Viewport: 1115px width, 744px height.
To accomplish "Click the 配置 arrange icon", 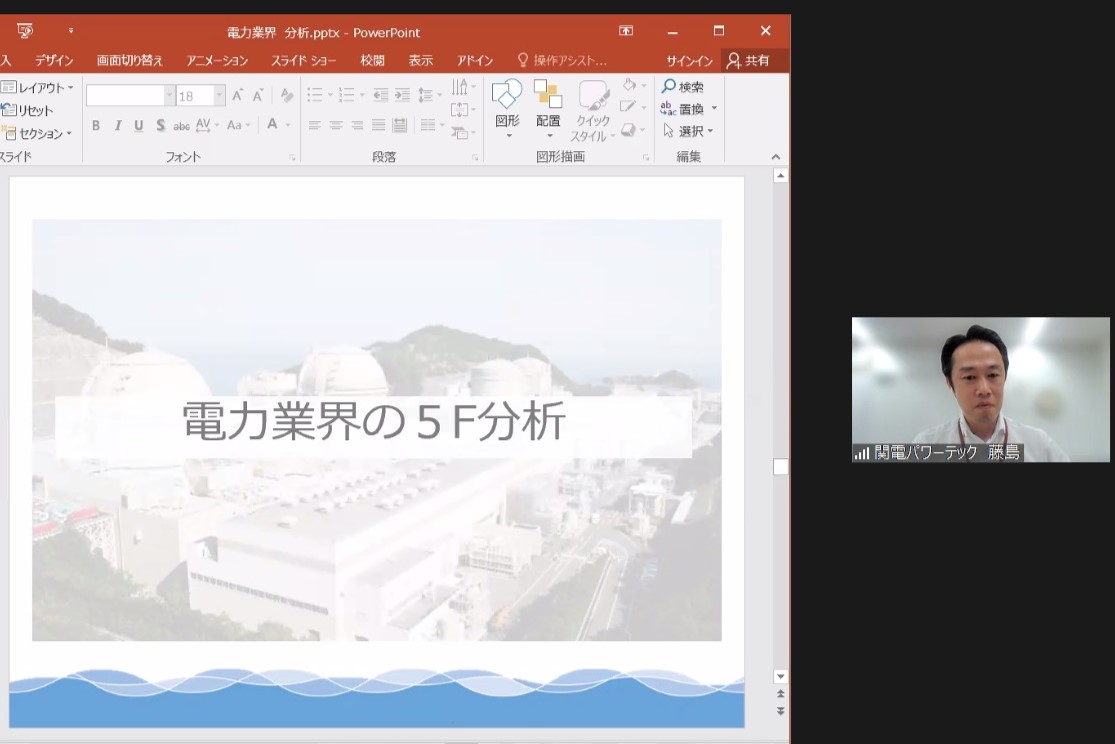I will click(x=547, y=96).
